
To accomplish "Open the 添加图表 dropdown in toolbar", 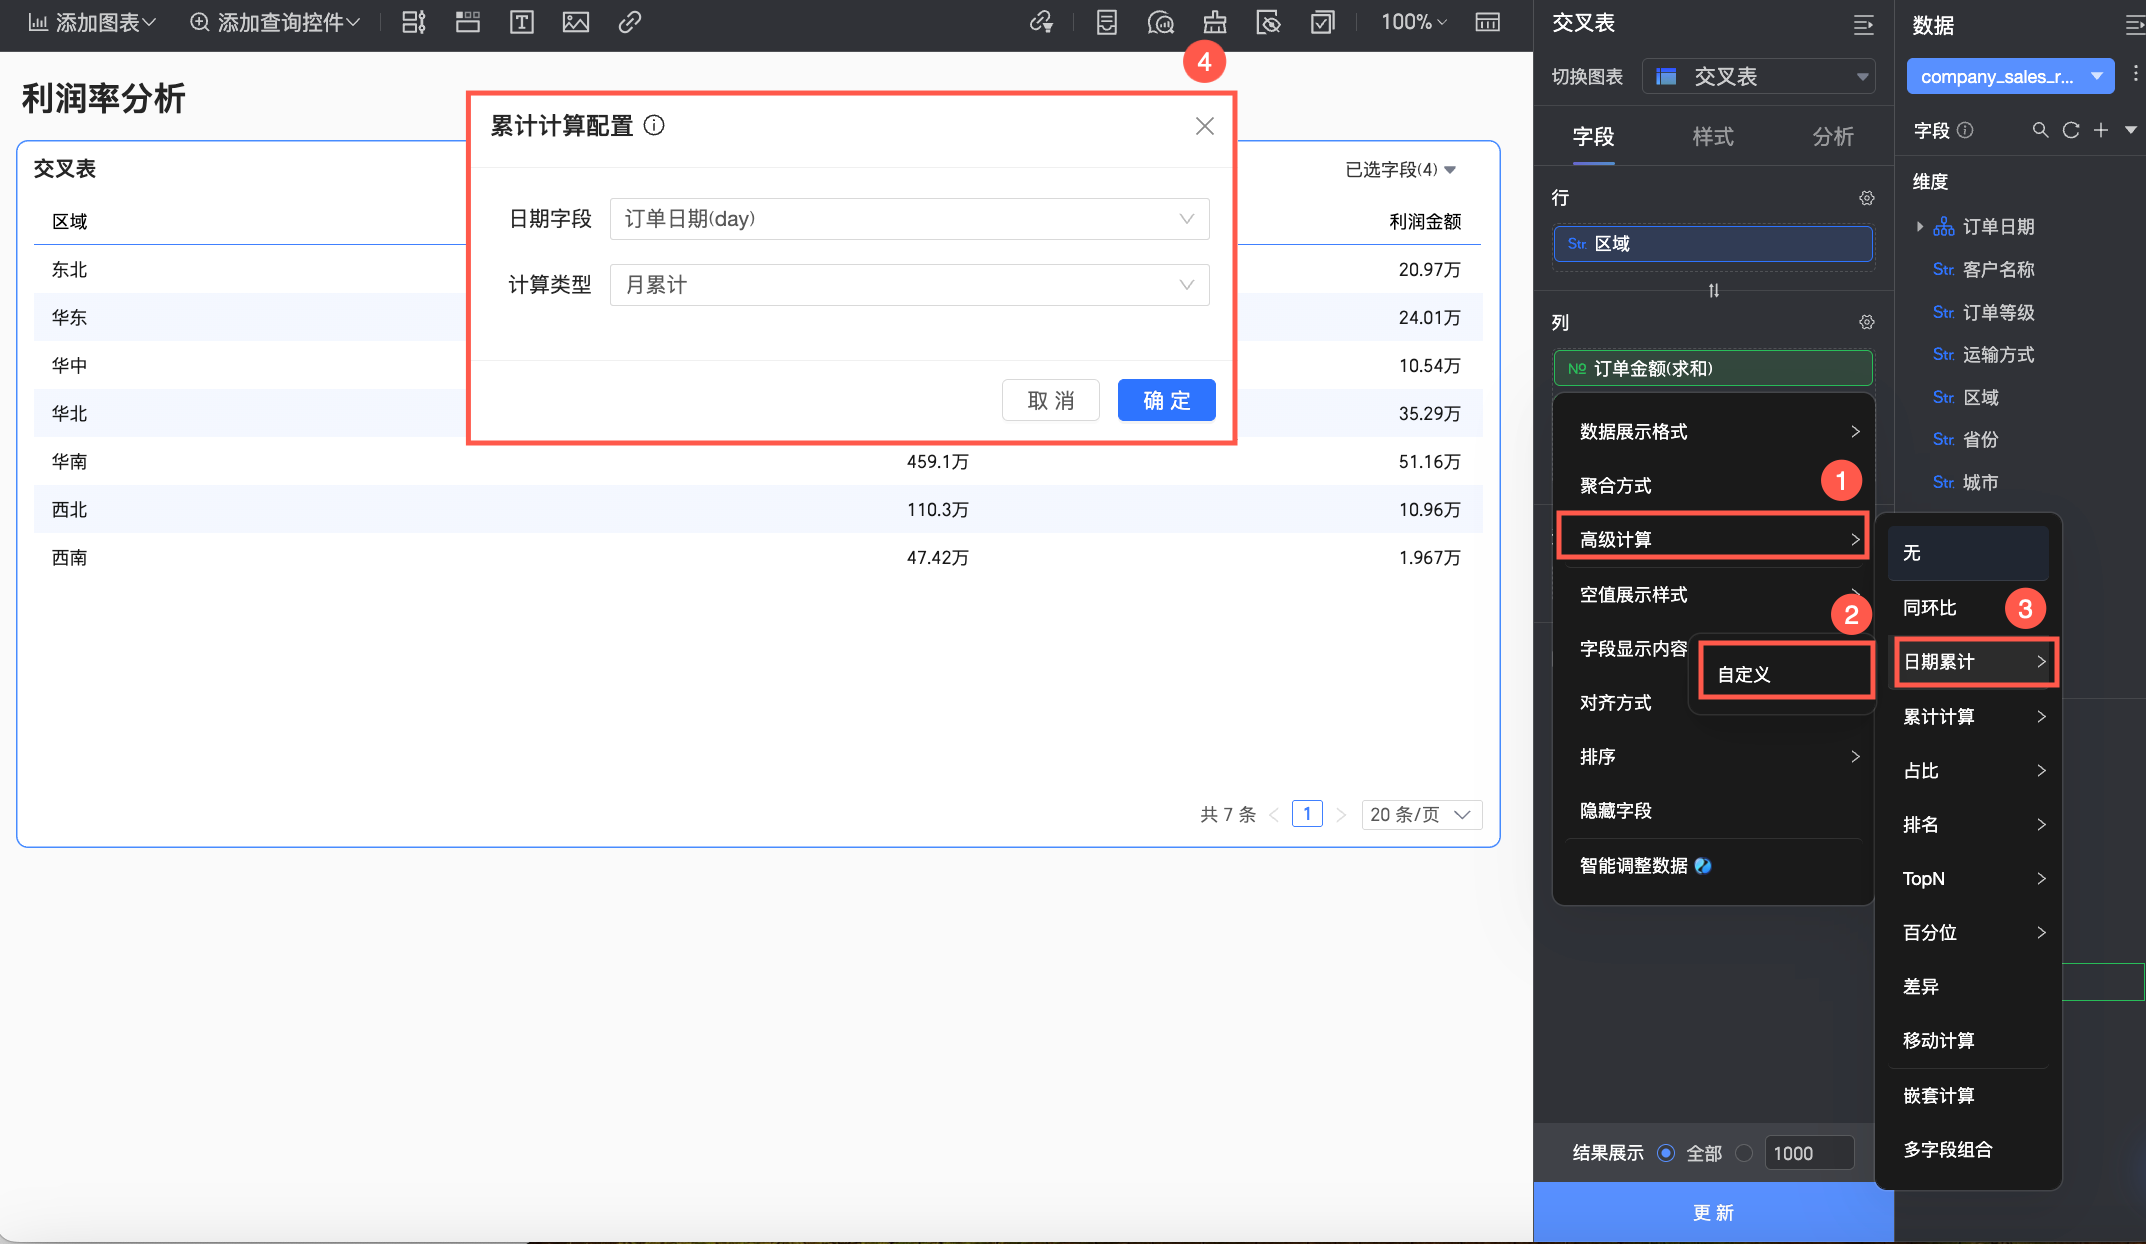I will (x=92, y=22).
